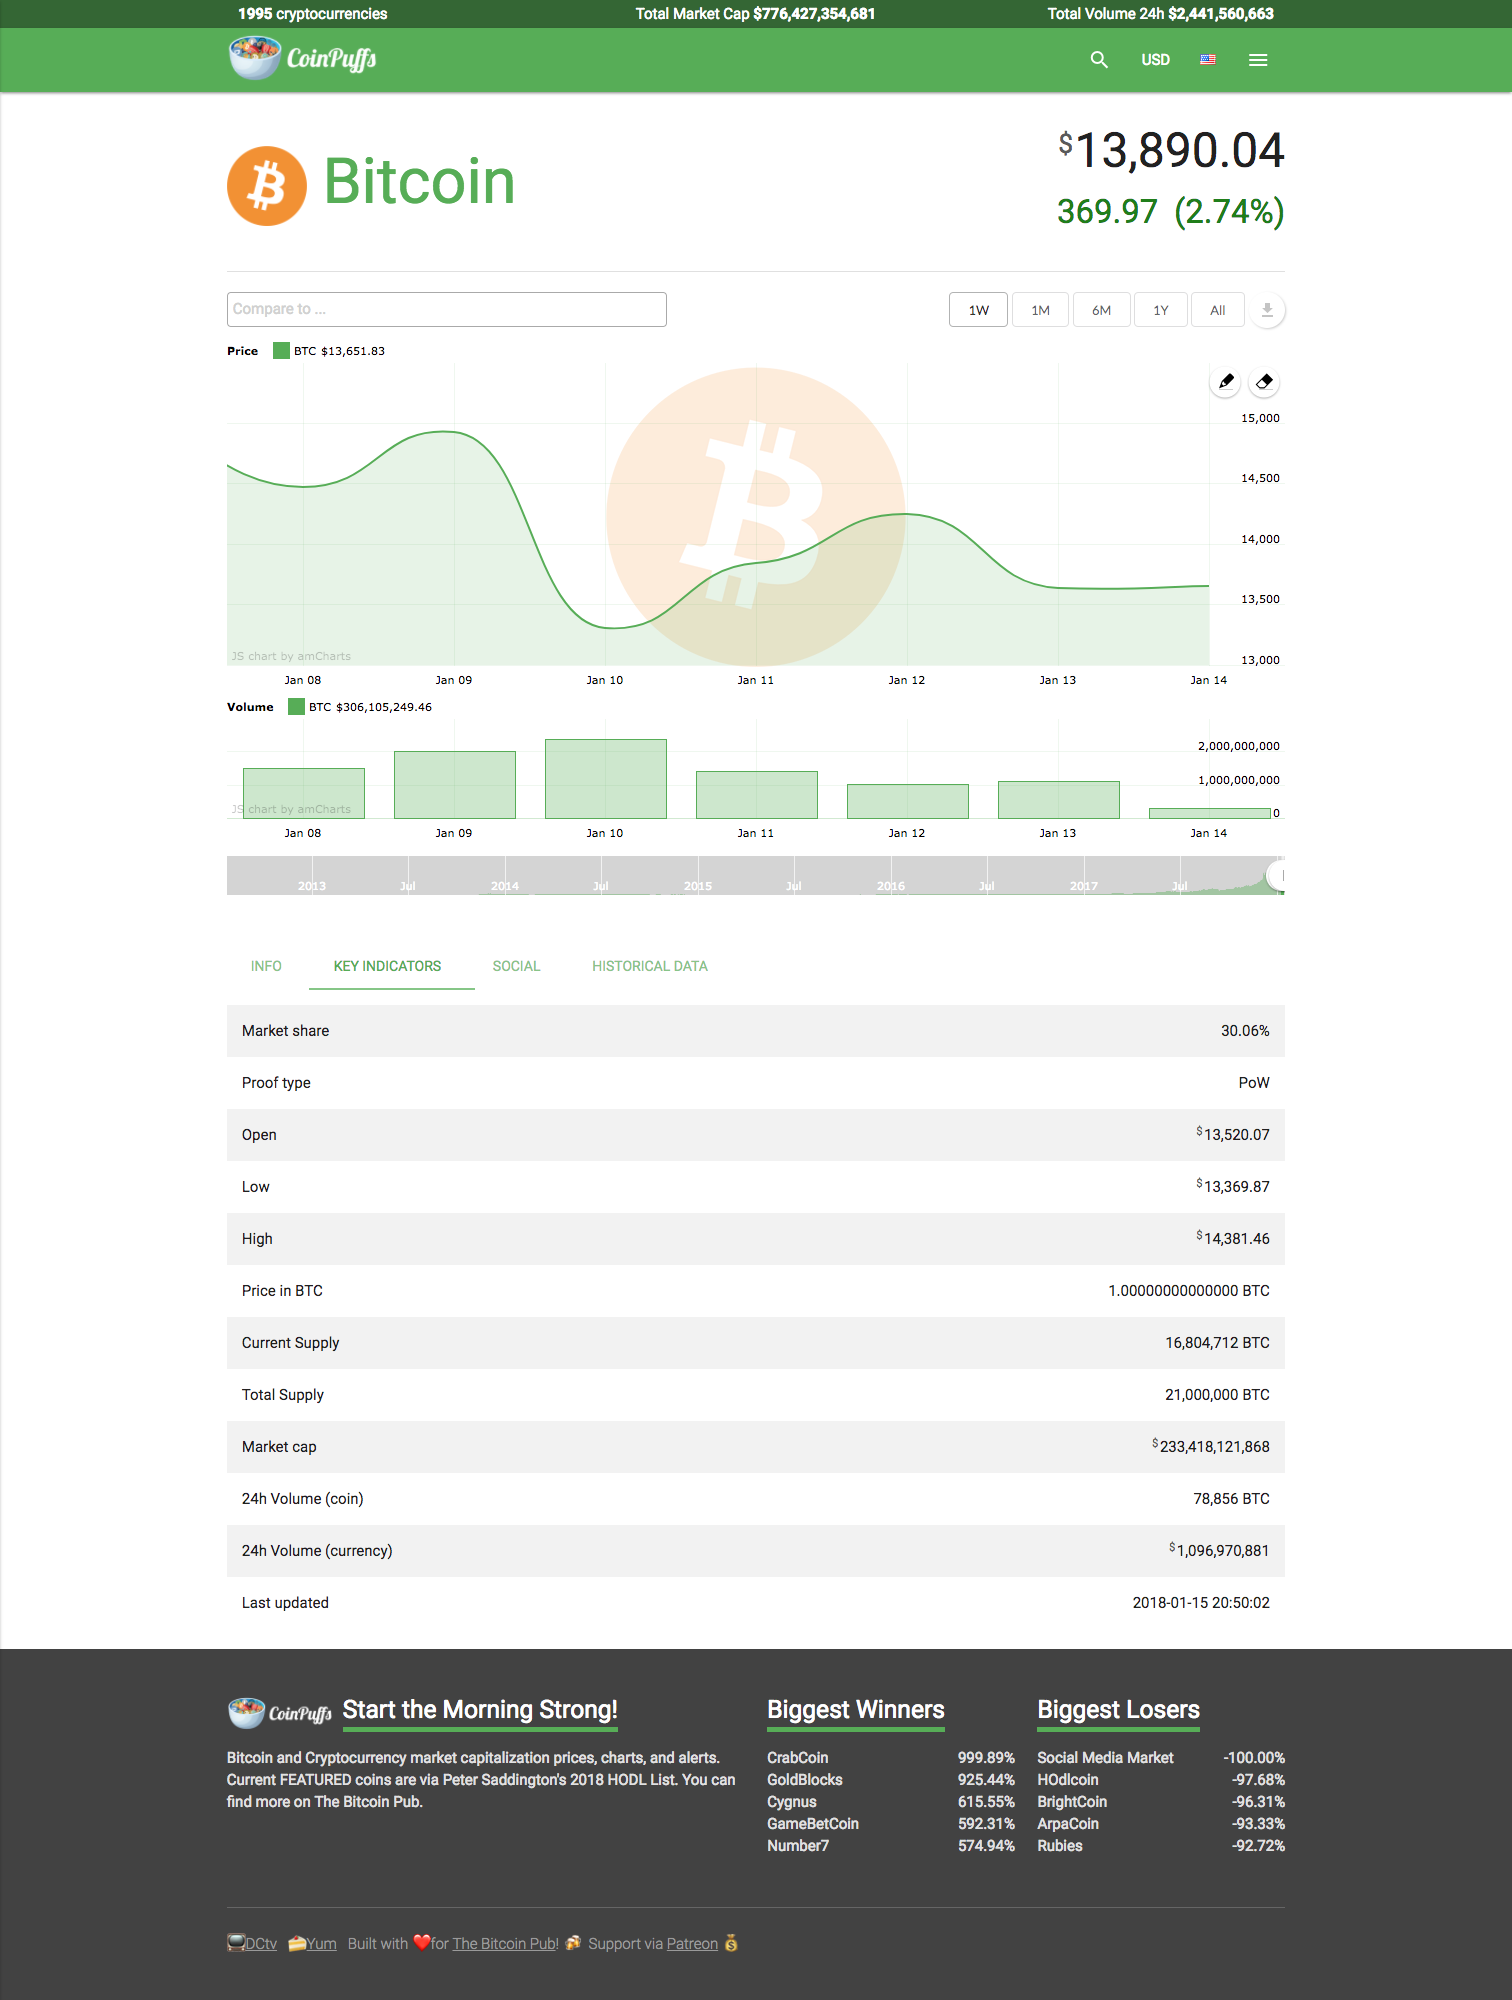Open Number7 in Biggest Winners
This screenshot has height=2000, width=1512.
tap(797, 1846)
